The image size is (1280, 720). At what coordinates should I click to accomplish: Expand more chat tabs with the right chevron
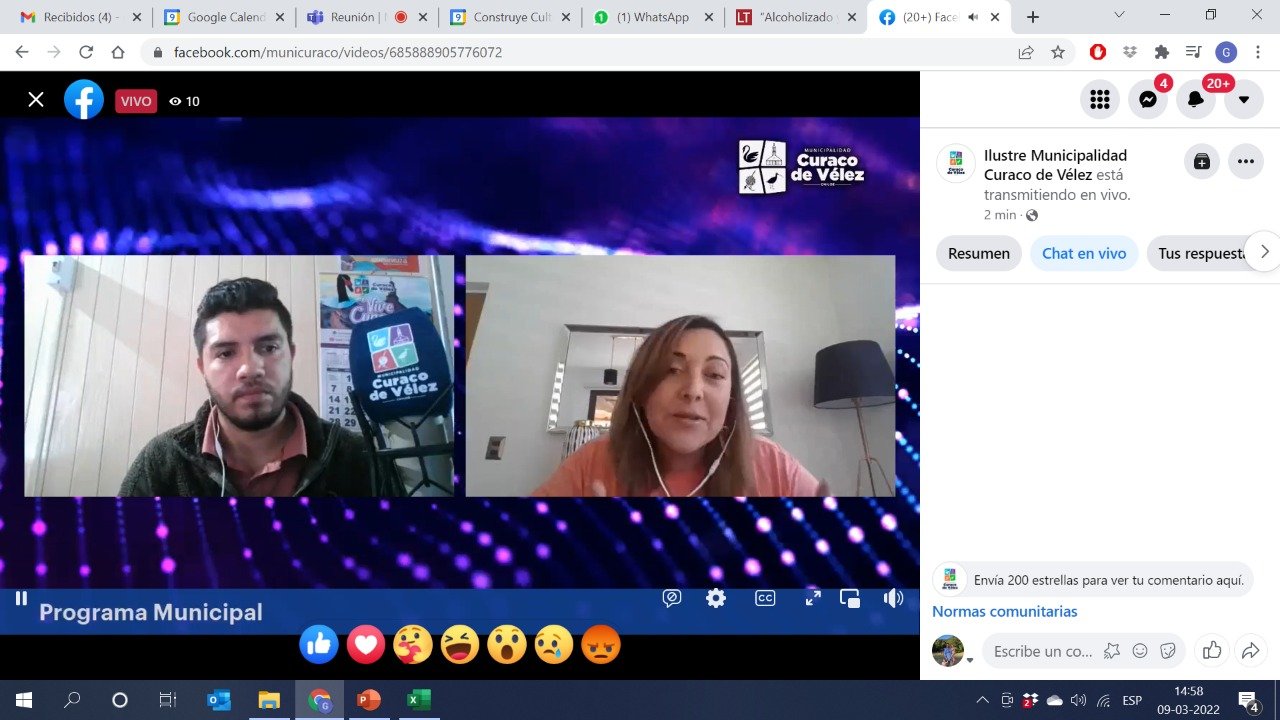[1264, 252]
